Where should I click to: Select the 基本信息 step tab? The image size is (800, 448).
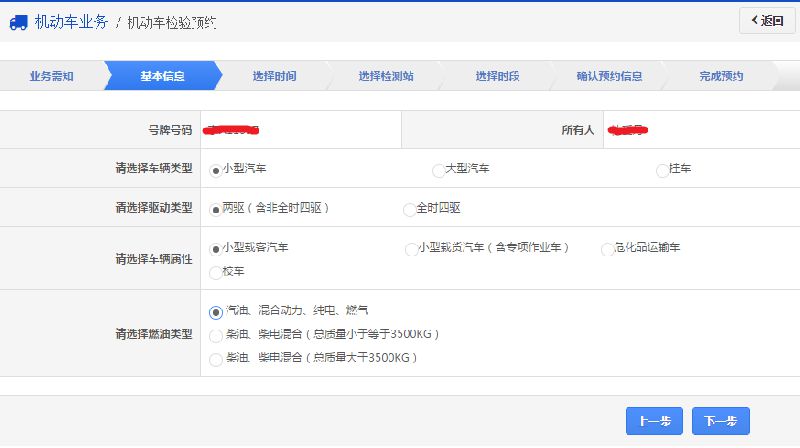(x=162, y=76)
